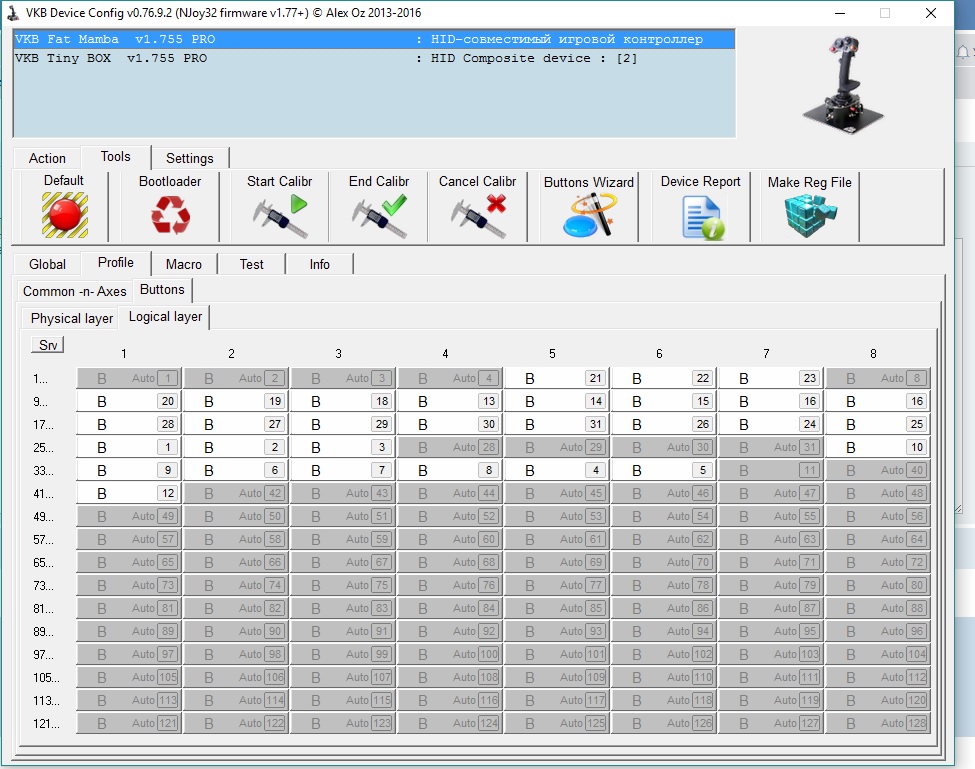Abort calibration using the Cancel Calibr icon

[477, 214]
